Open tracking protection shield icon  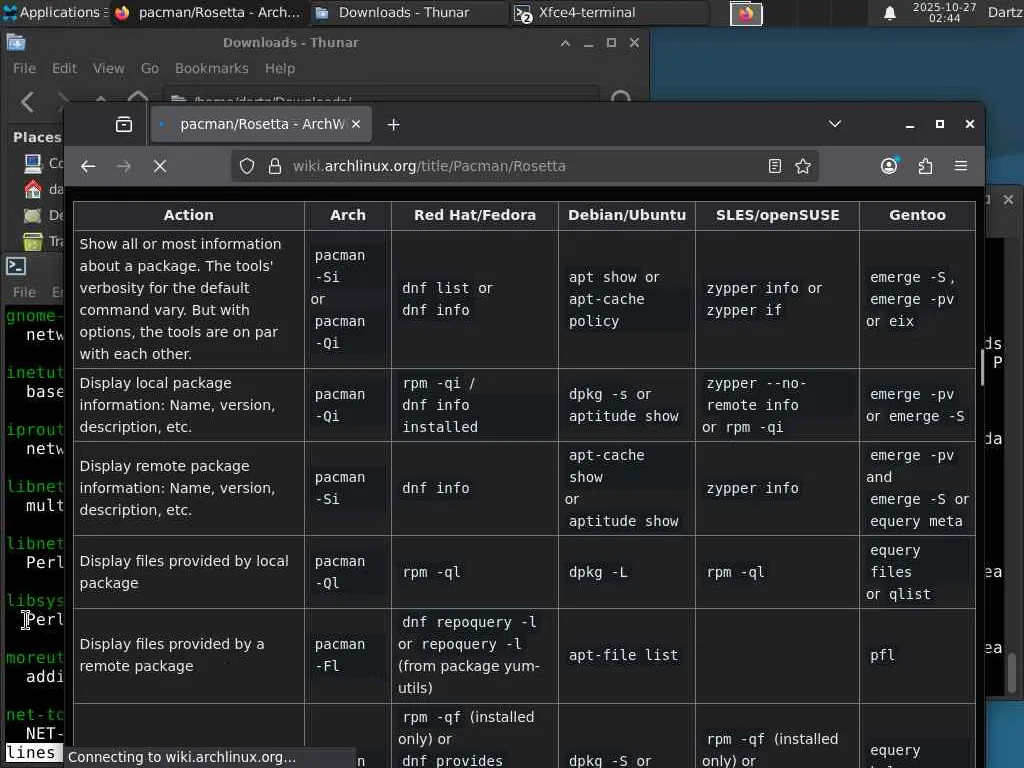(247, 167)
